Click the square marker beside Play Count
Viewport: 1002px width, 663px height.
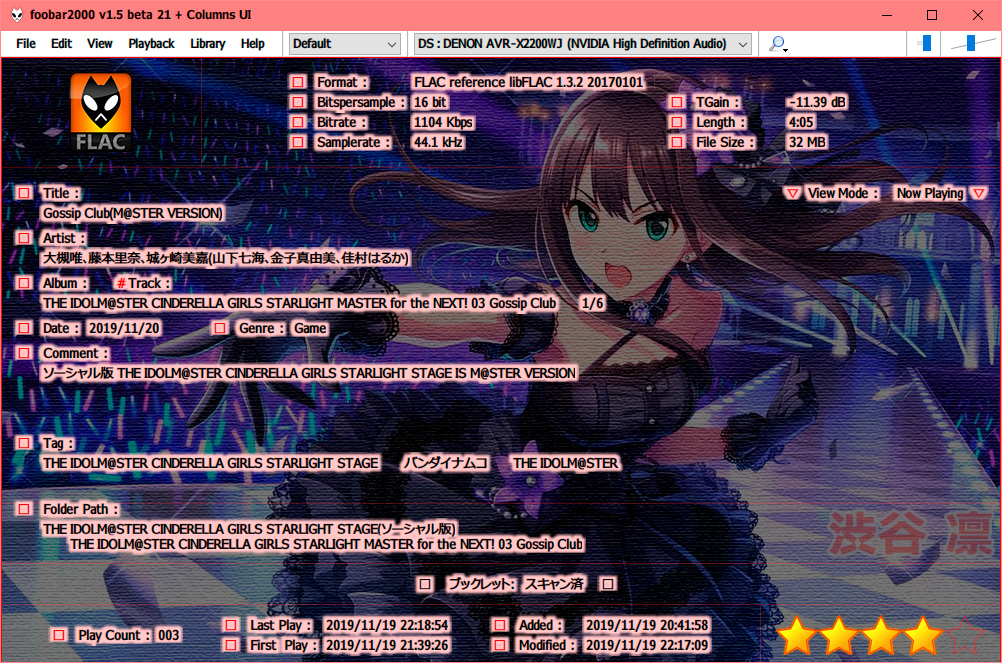[59, 635]
